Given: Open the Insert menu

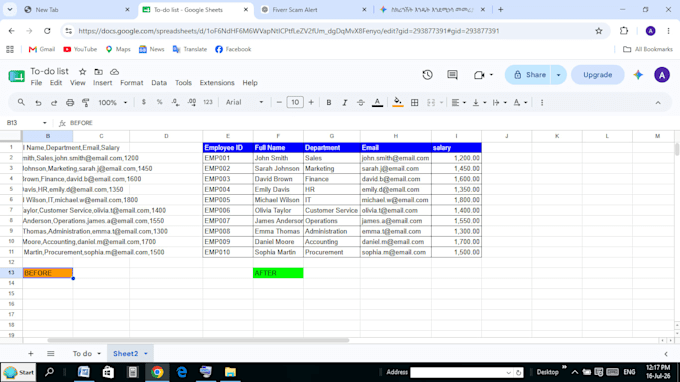Looking at the screenshot, I should [102, 83].
